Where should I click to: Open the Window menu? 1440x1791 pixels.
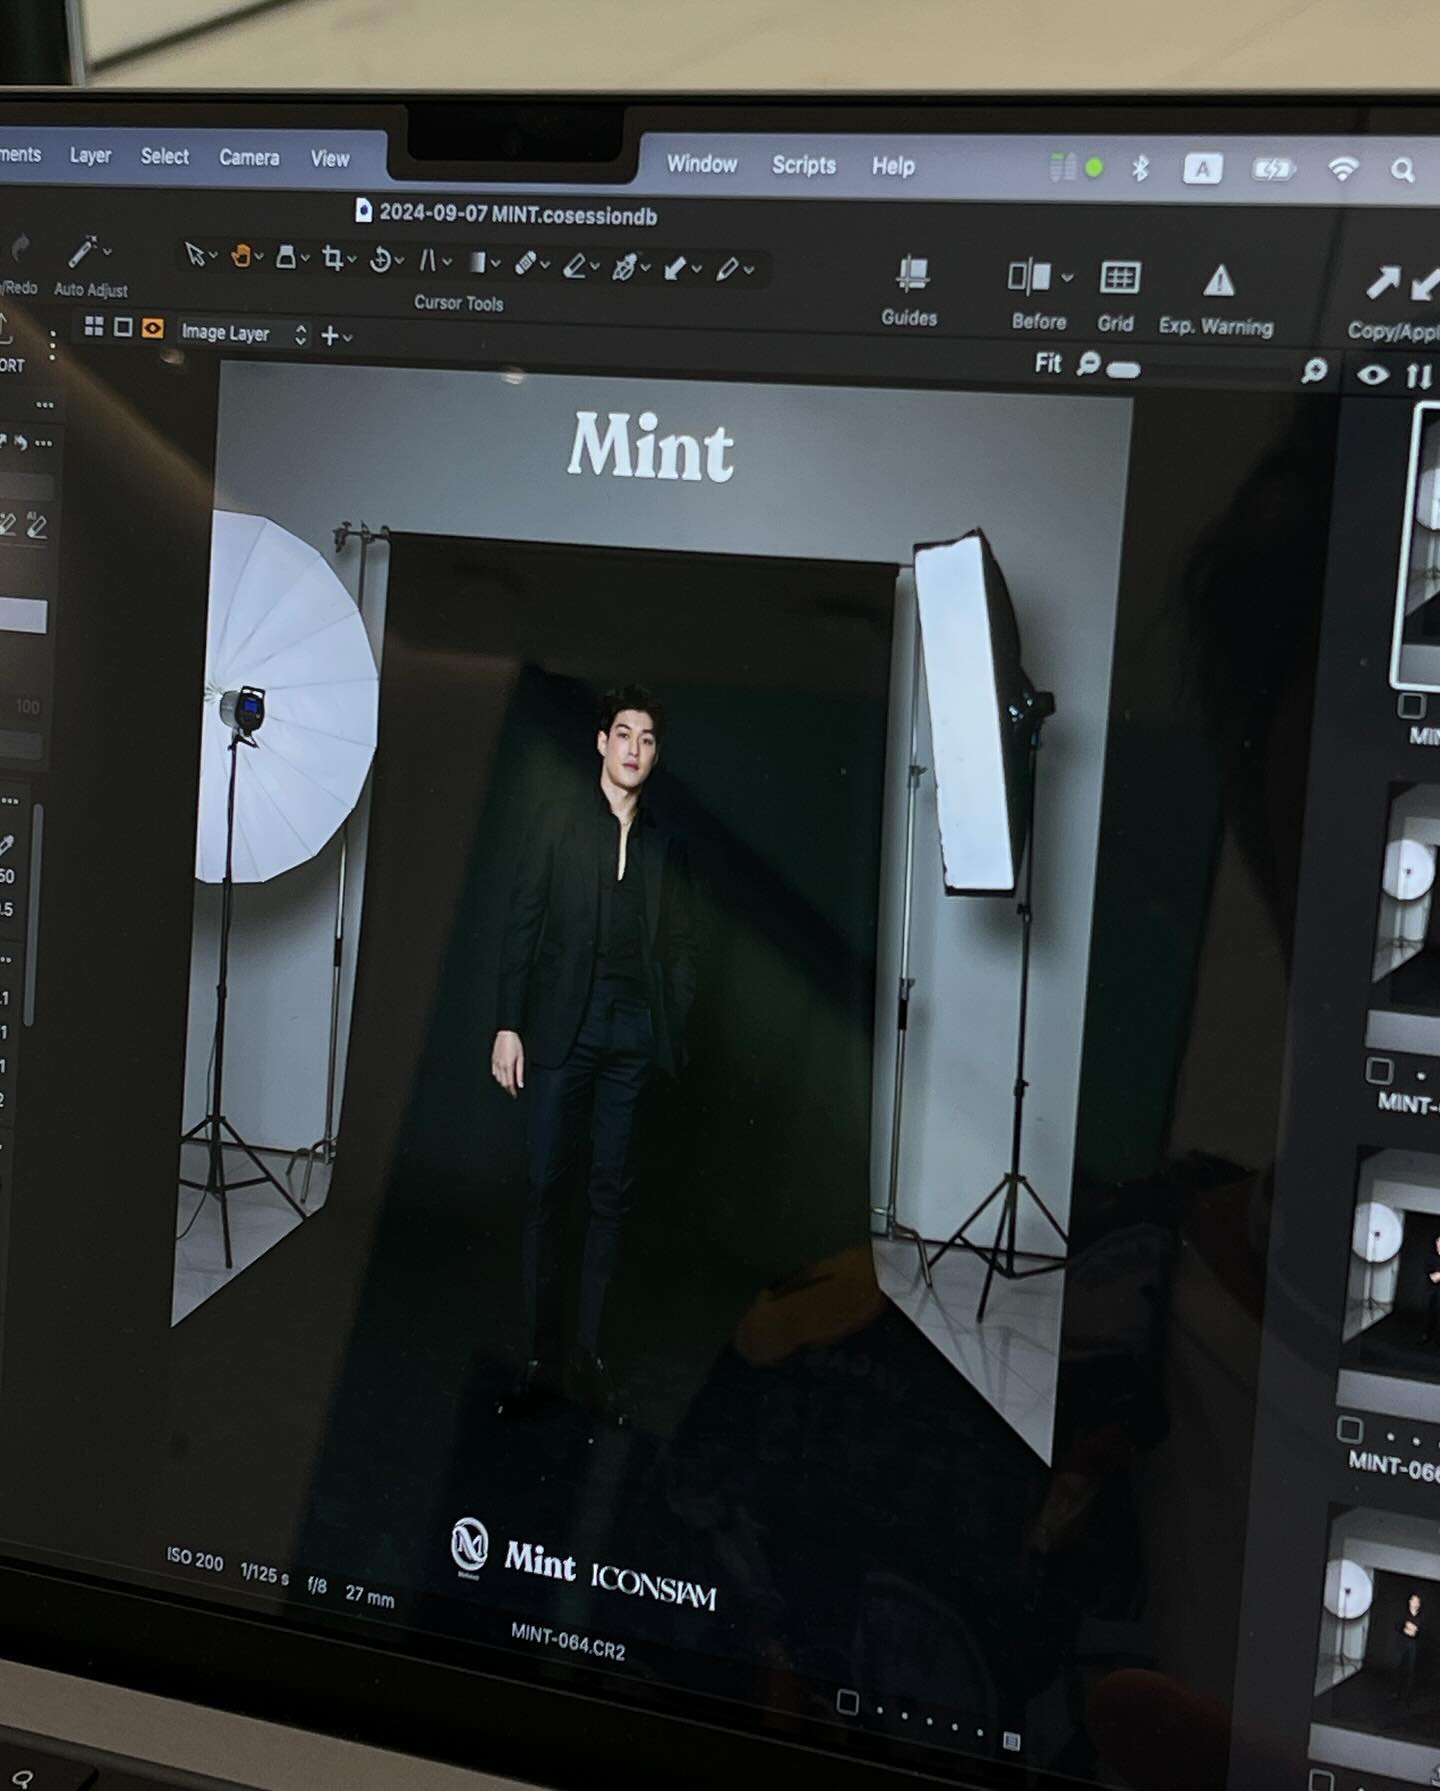(702, 164)
